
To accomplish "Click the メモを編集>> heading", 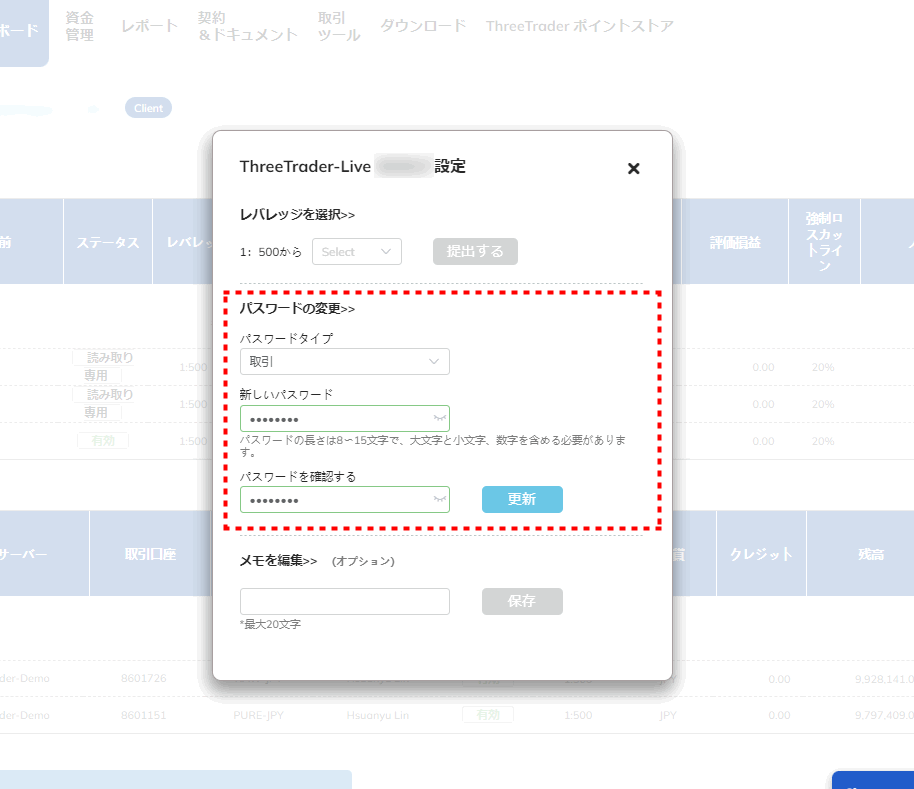I will coord(279,561).
